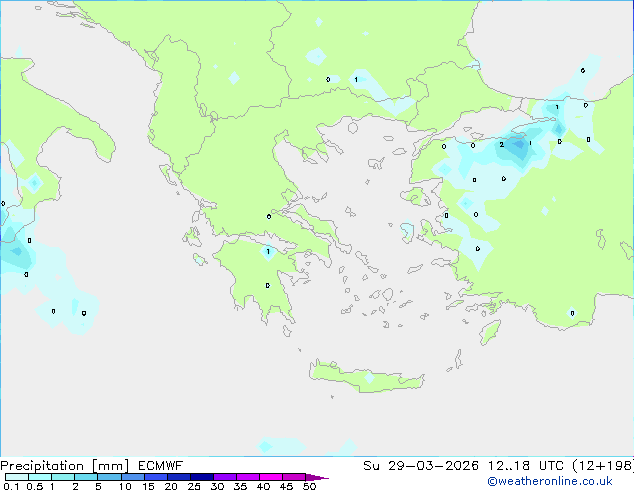
Task: Select the 'Precipitation' title word
Action: point(42,466)
